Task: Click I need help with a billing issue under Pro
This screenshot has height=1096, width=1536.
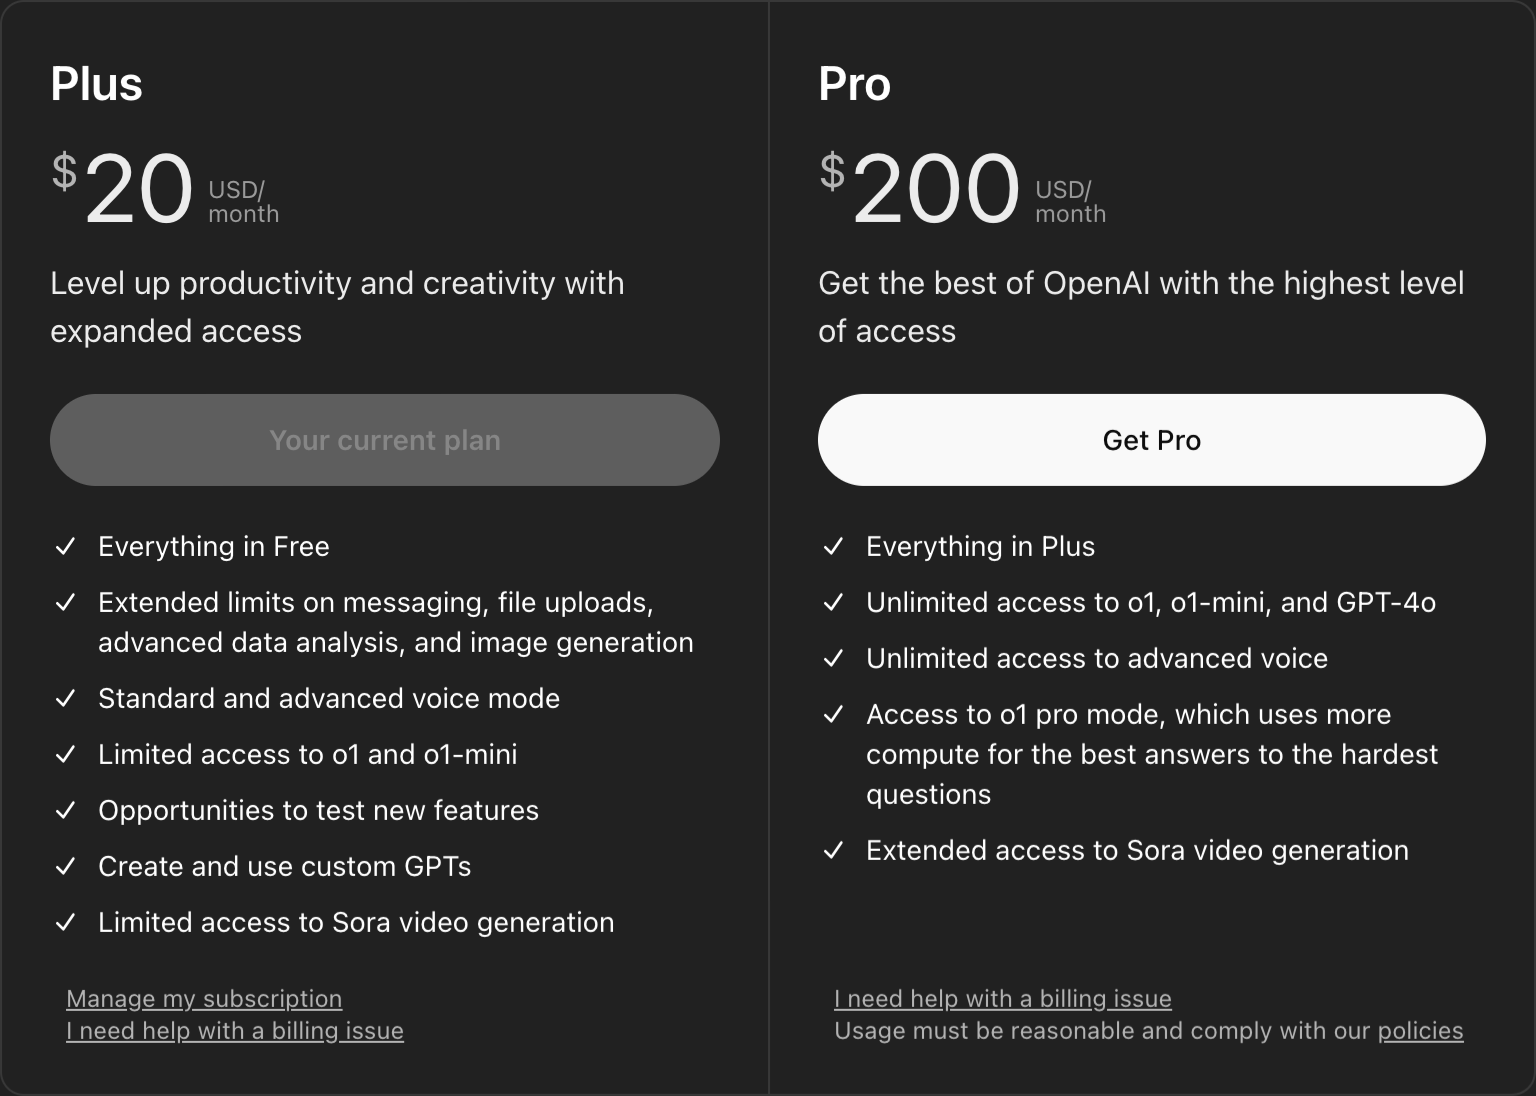Action: 1003,998
